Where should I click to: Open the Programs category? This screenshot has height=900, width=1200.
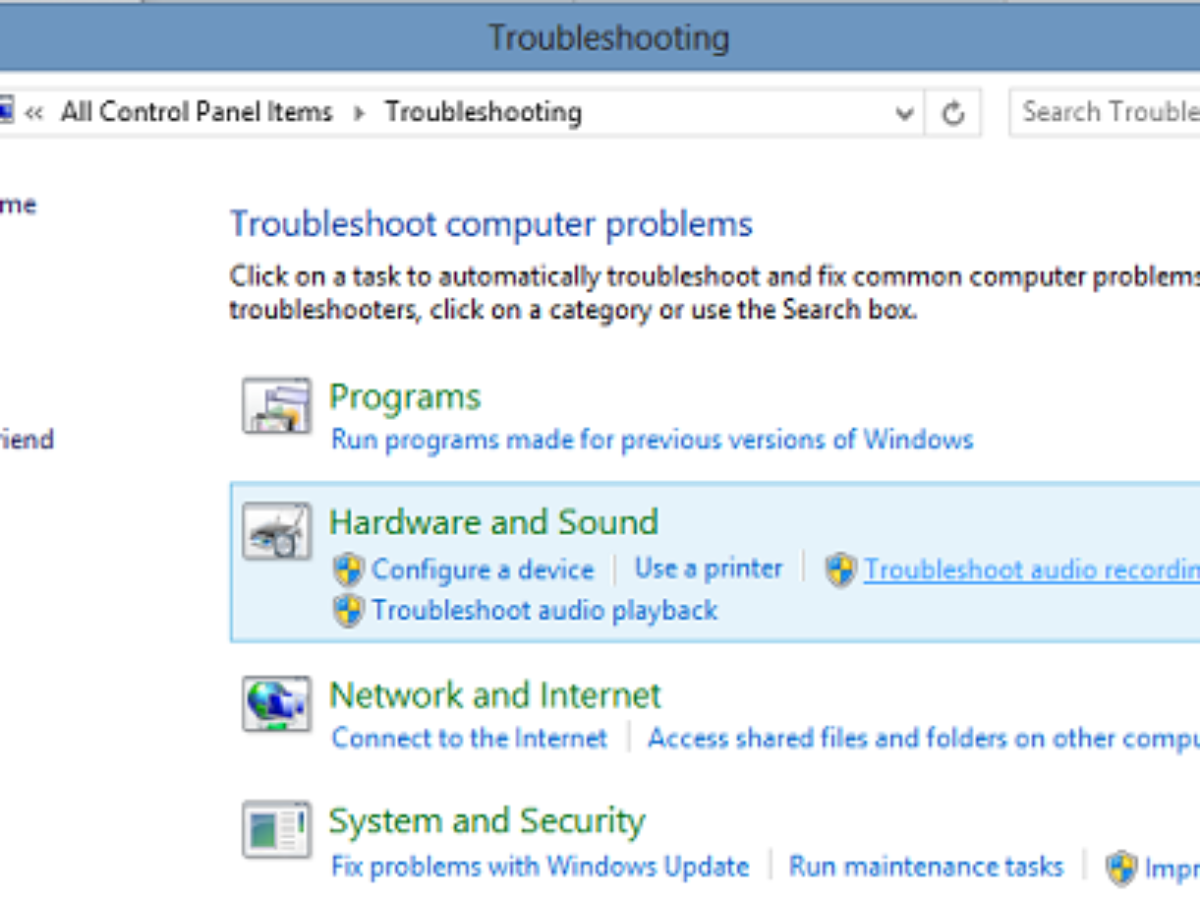pyautogui.click(x=405, y=397)
